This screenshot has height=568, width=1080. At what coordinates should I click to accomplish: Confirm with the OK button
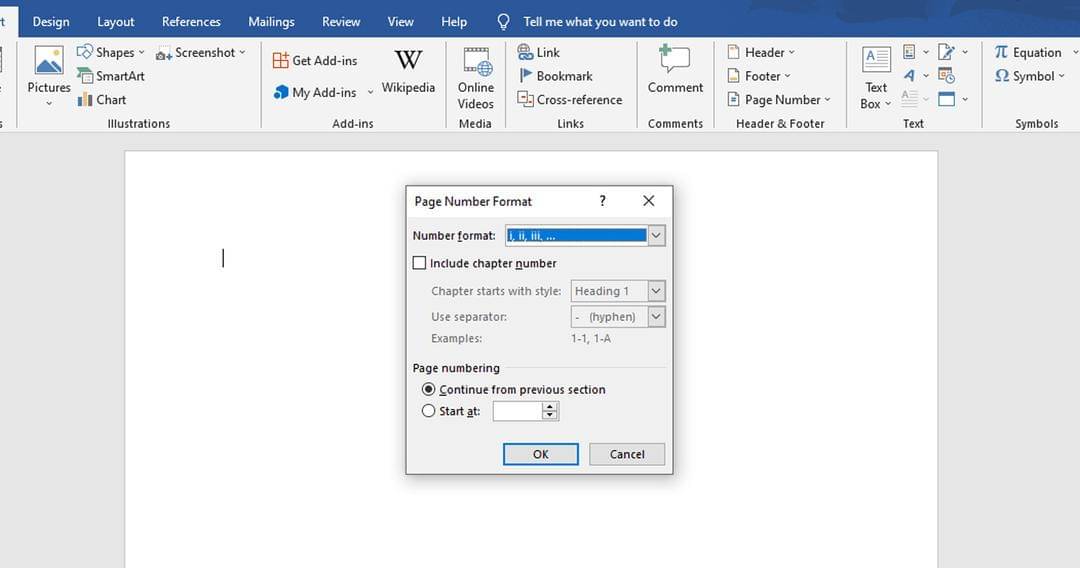click(x=540, y=454)
